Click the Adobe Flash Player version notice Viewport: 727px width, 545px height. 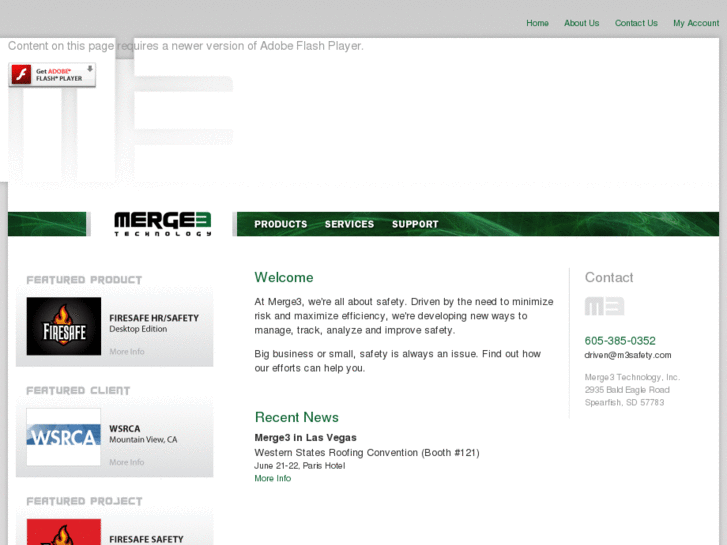[x=185, y=46]
